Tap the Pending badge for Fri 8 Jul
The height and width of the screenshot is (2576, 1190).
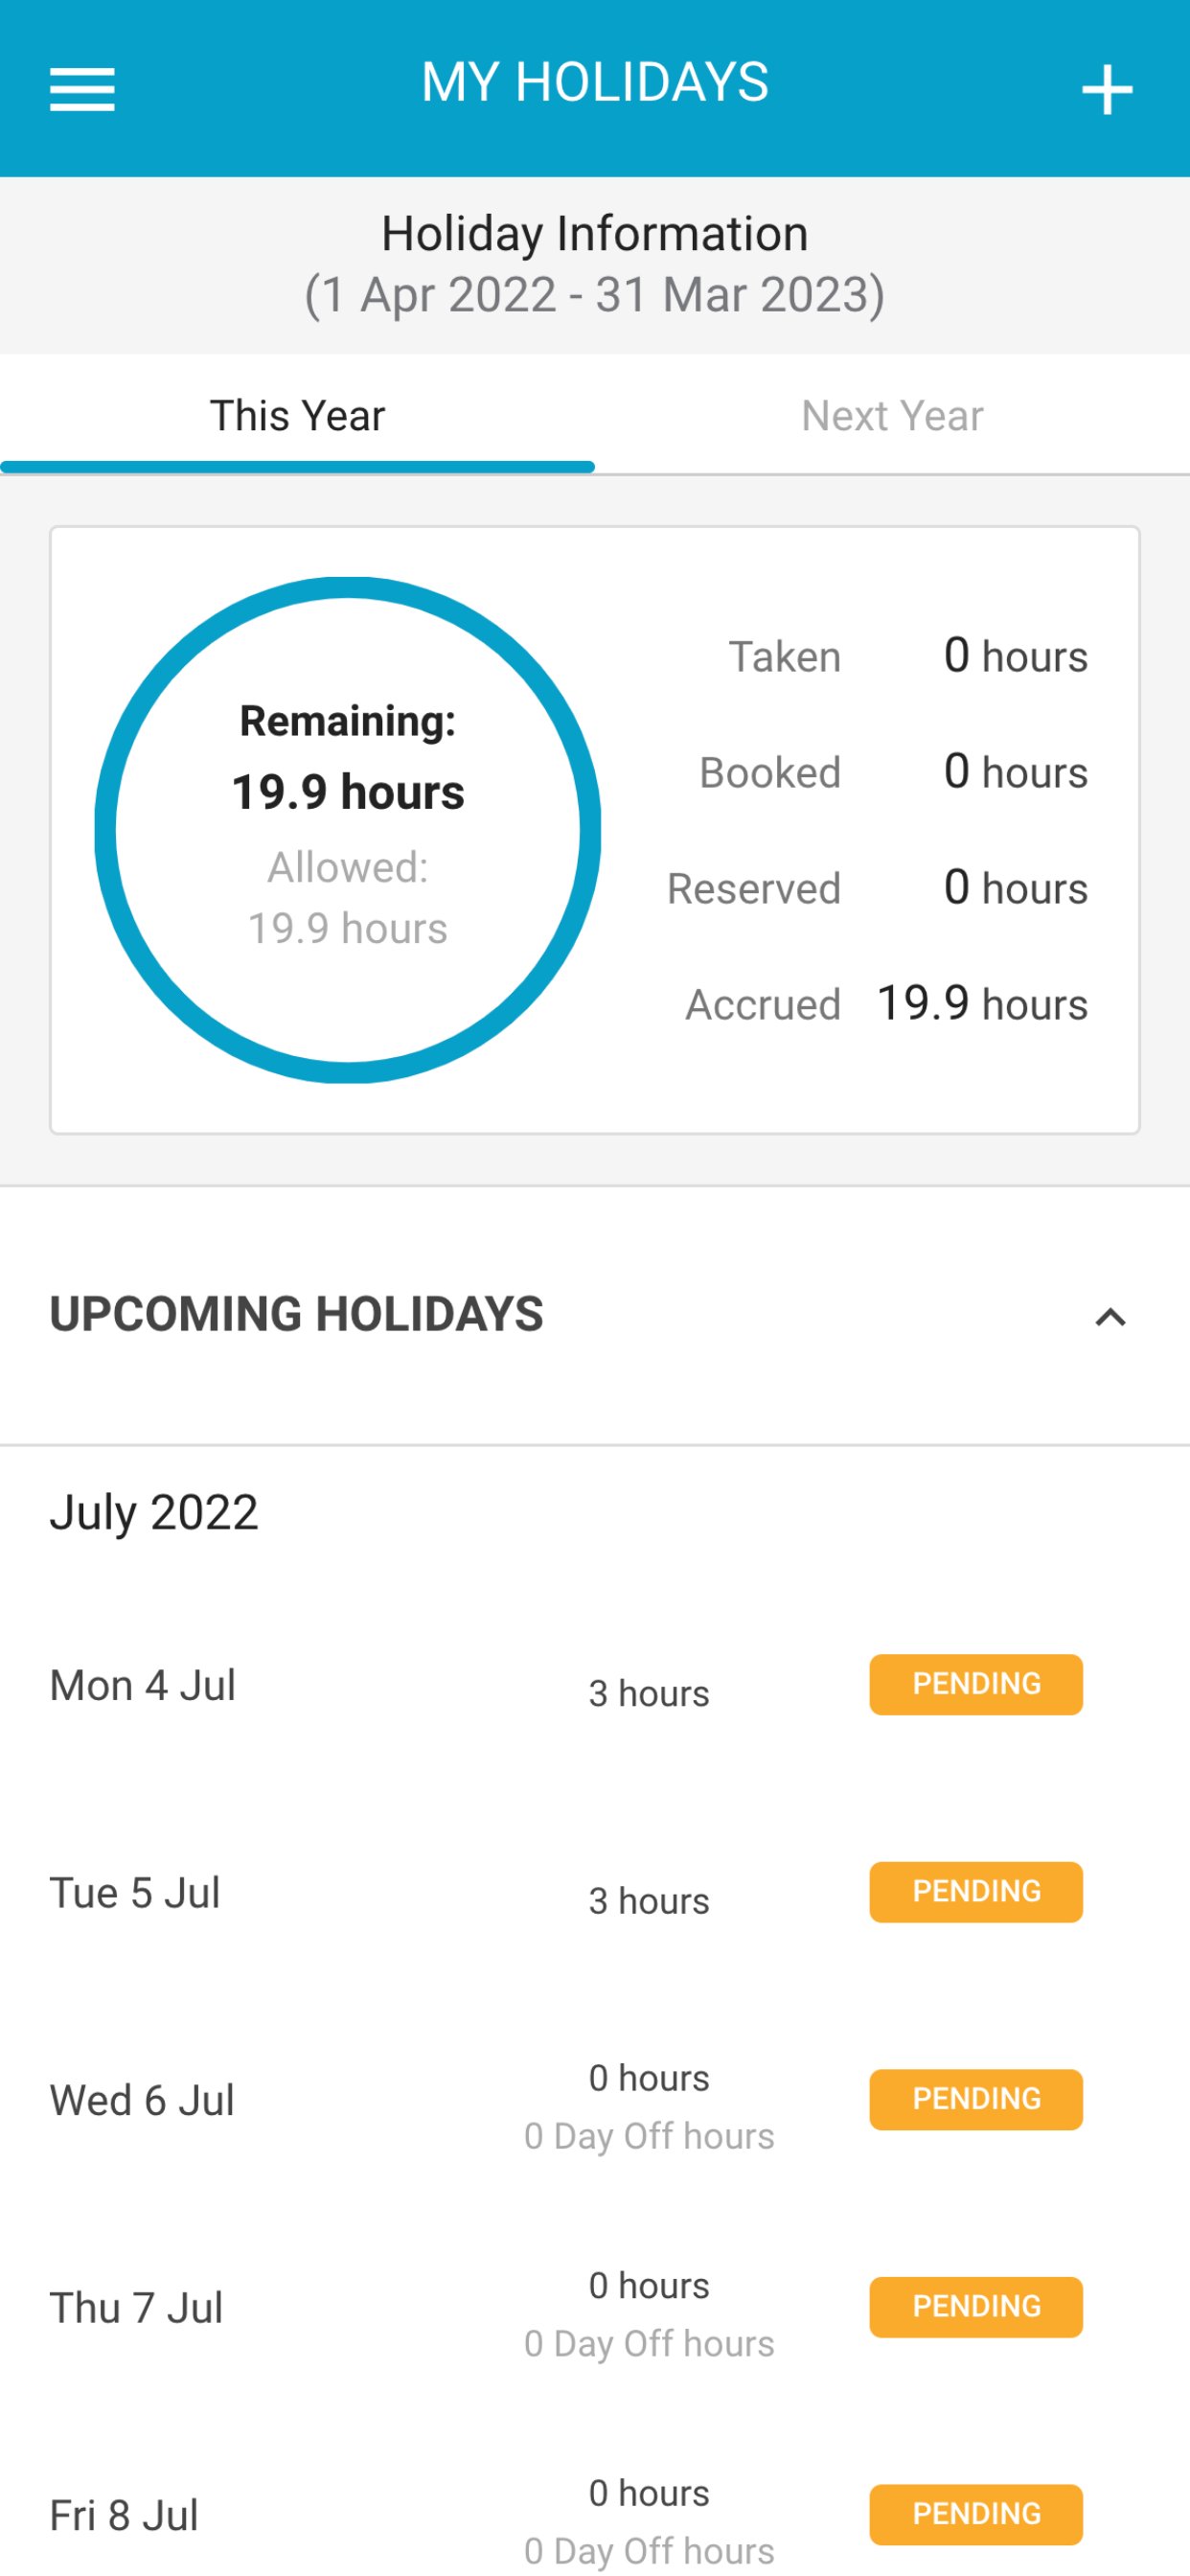click(x=976, y=2514)
